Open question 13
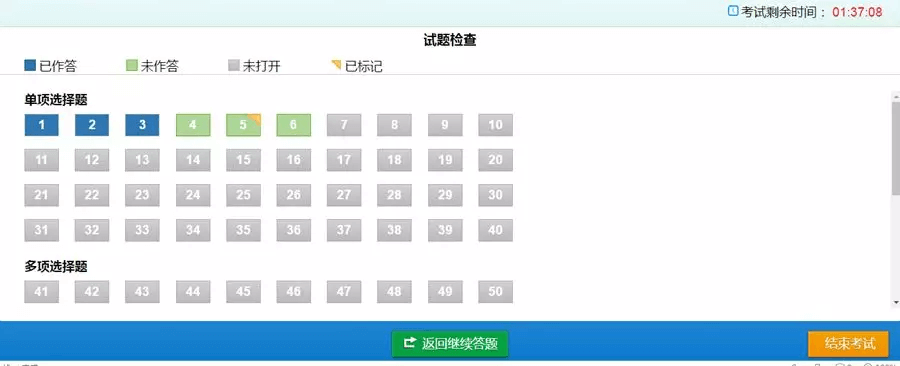900x366 pixels. (142, 160)
